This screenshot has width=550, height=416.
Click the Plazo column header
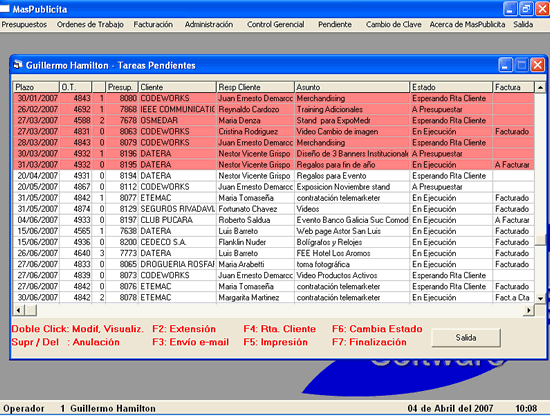click(36, 87)
